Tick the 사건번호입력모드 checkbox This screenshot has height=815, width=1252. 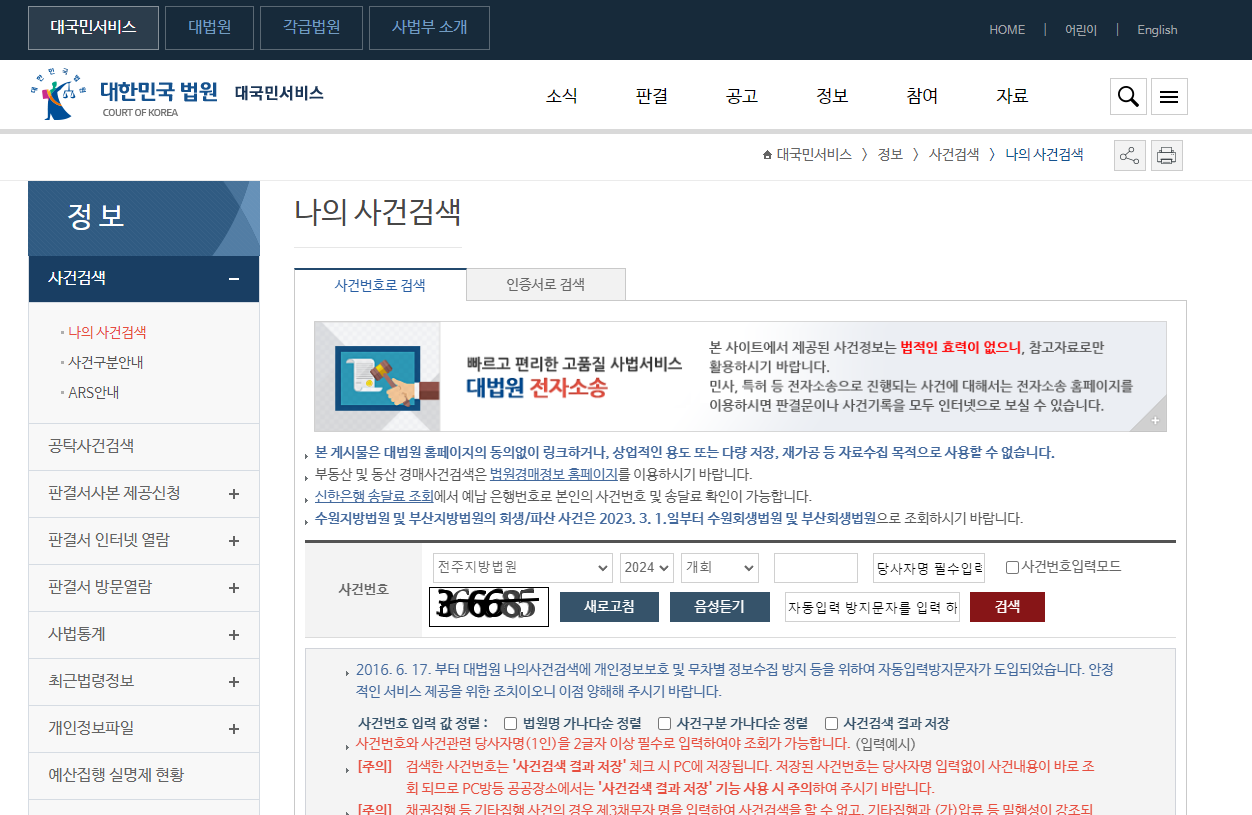pyautogui.click(x=1012, y=567)
